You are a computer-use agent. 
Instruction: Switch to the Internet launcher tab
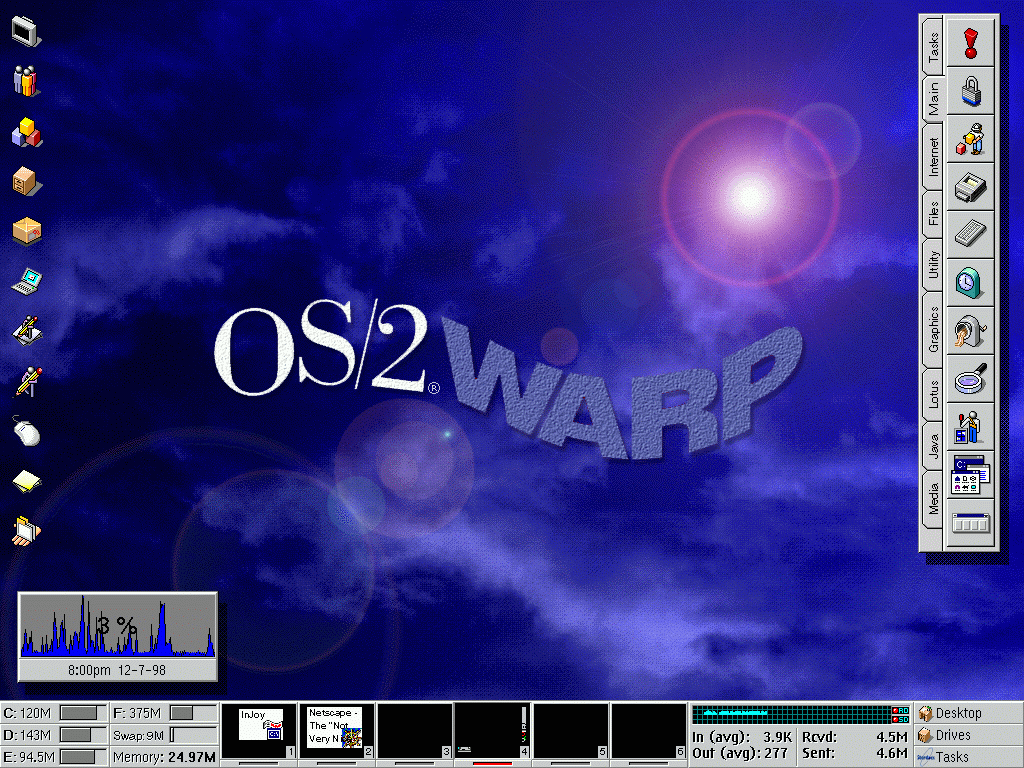[x=934, y=157]
